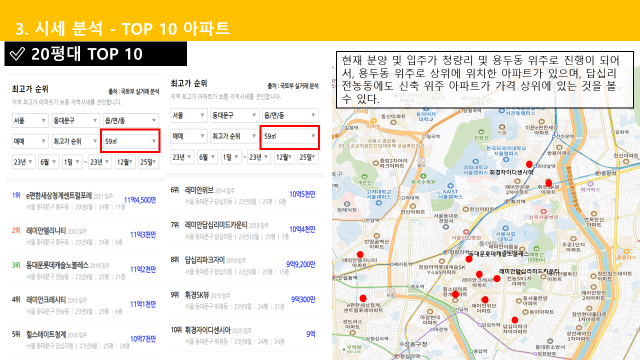Viewport: 640px width, 360px height.
Task: Click the 삼육서울병원 hospital icon on map
Action: pyautogui.click(x=543, y=211)
